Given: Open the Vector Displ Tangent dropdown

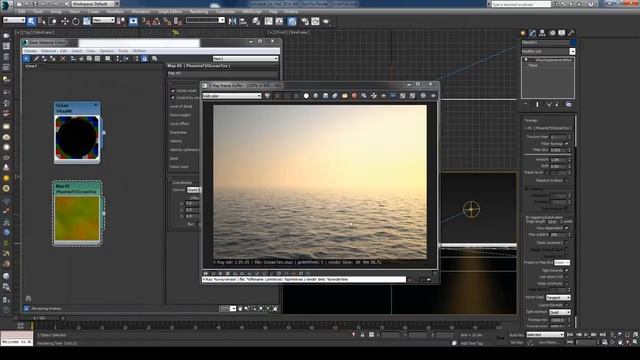Looking at the screenshot, I should pyautogui.click(x=558, y=298).
